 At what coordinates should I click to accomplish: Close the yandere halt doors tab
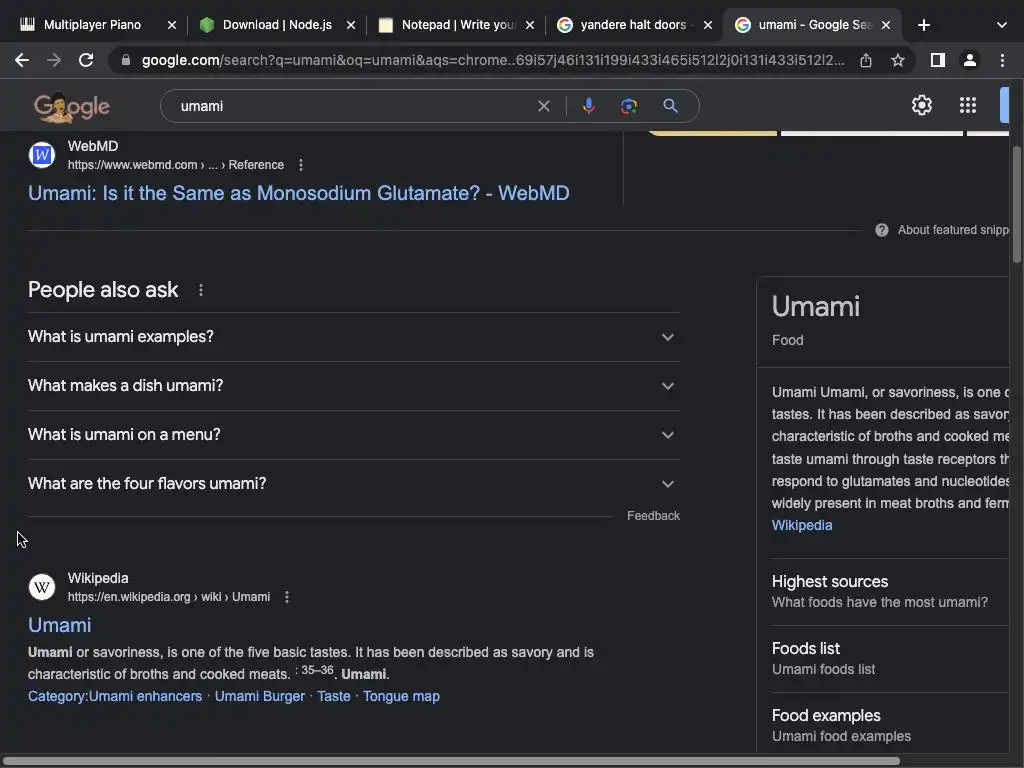[x=708, y=25]
